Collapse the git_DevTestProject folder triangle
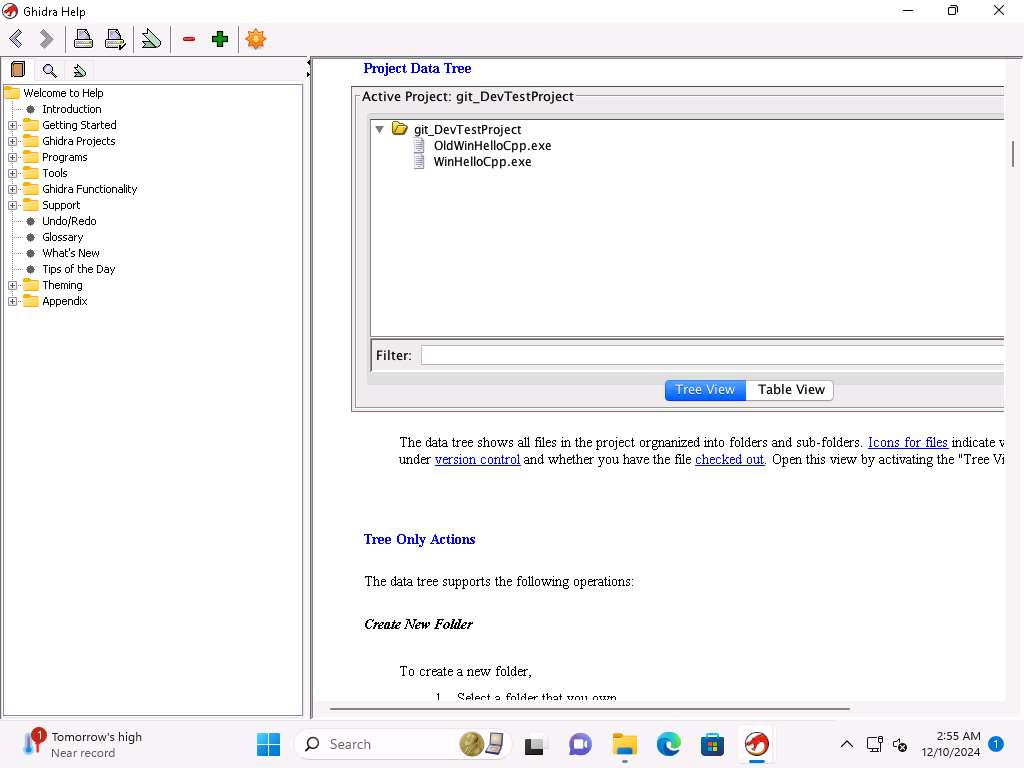The height and width of the screenshot is (768, 1024). tap(380, 129)
